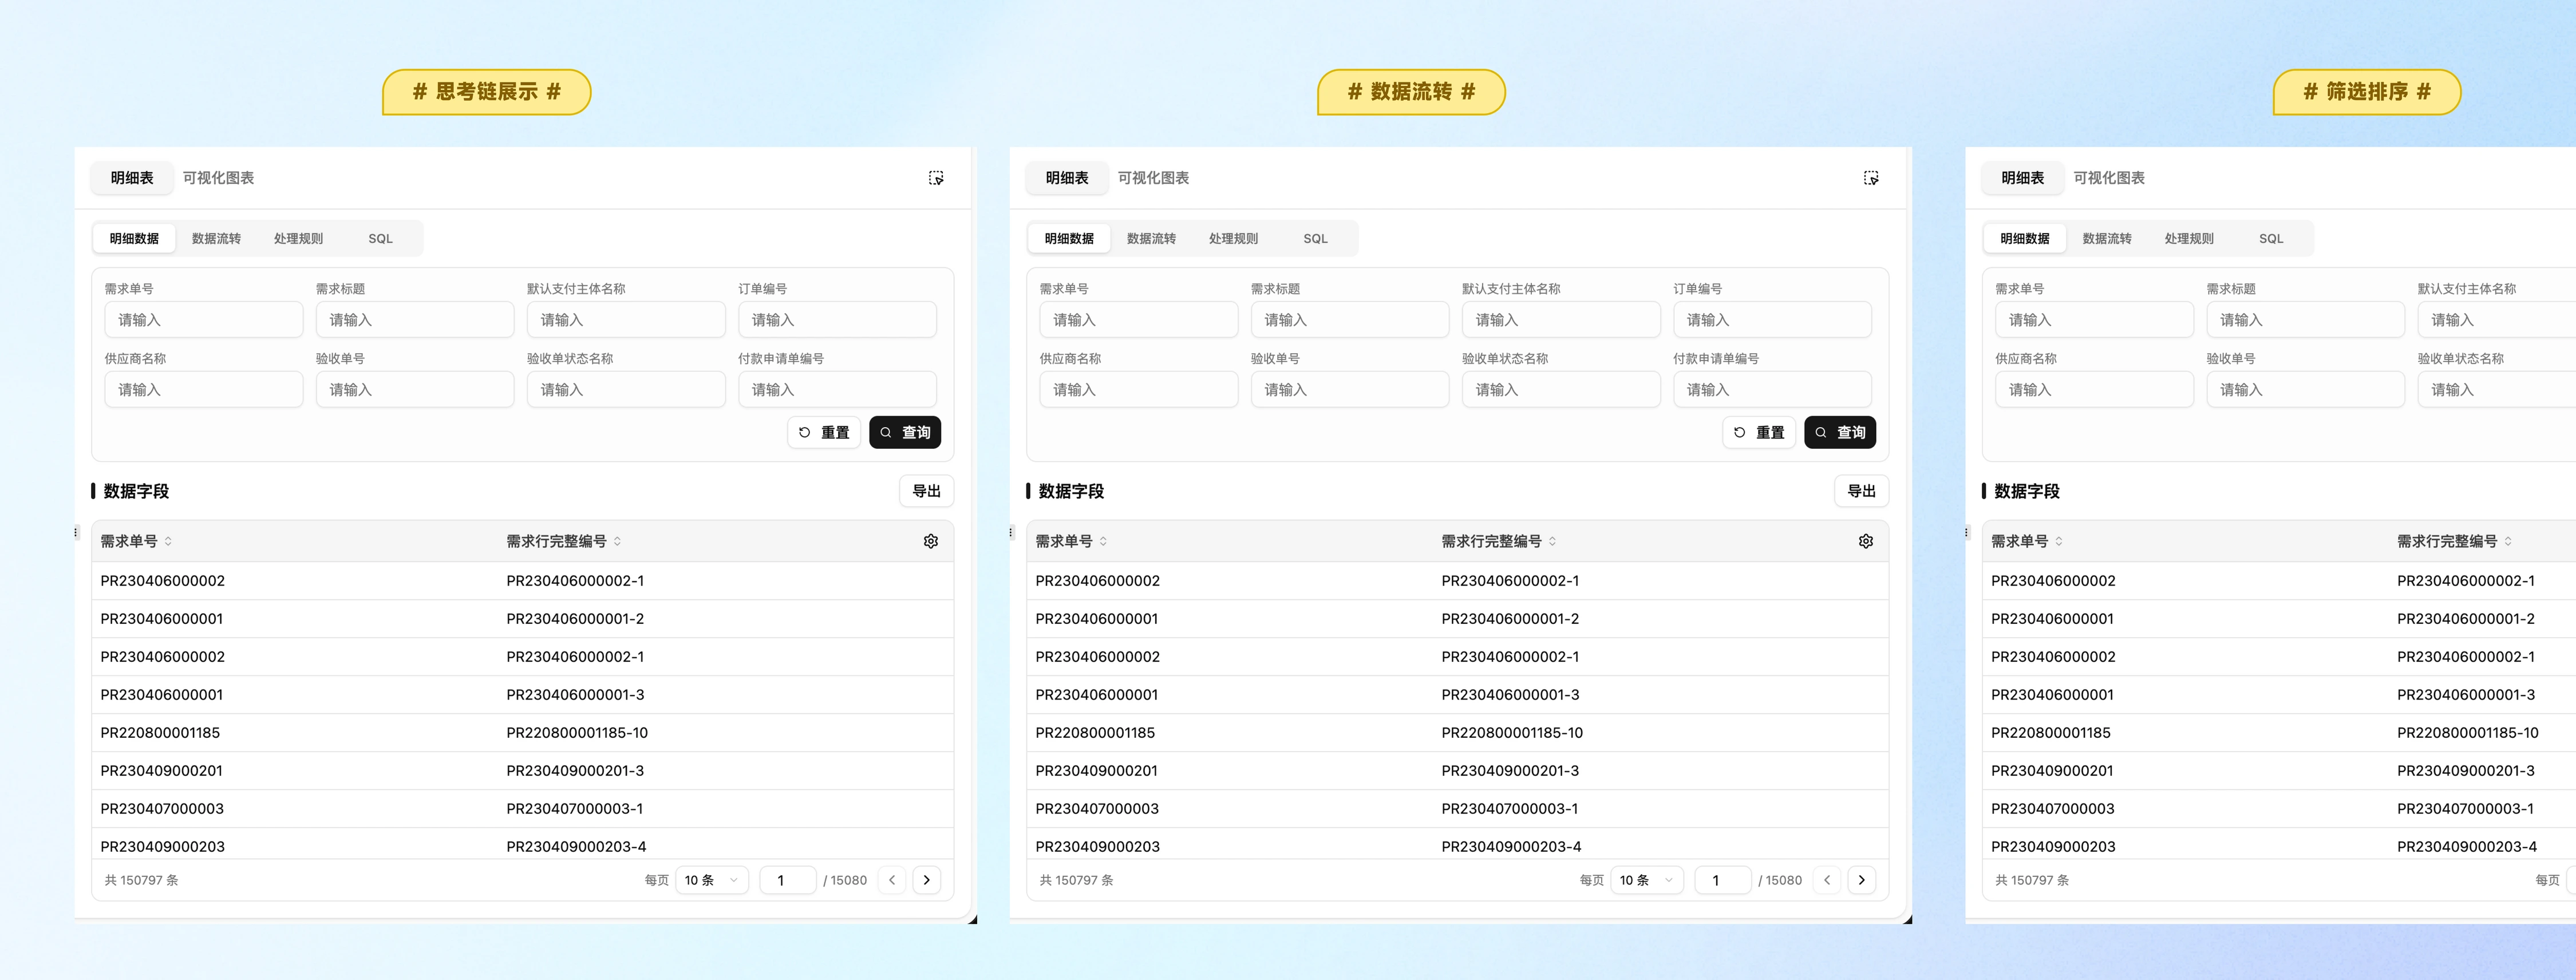Click PR230409000201-3 cell in 思考链展示 table

point(575,771)
